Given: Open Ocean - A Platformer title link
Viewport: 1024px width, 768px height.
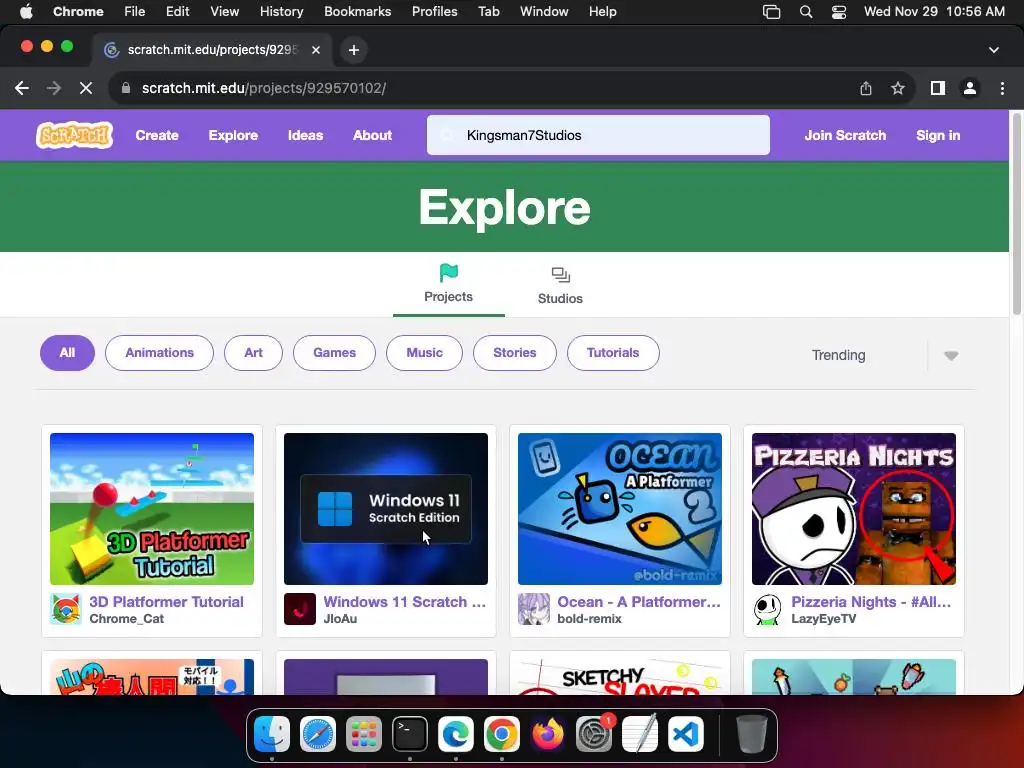Looking at the screenshot, I should (x=639, y=601).
